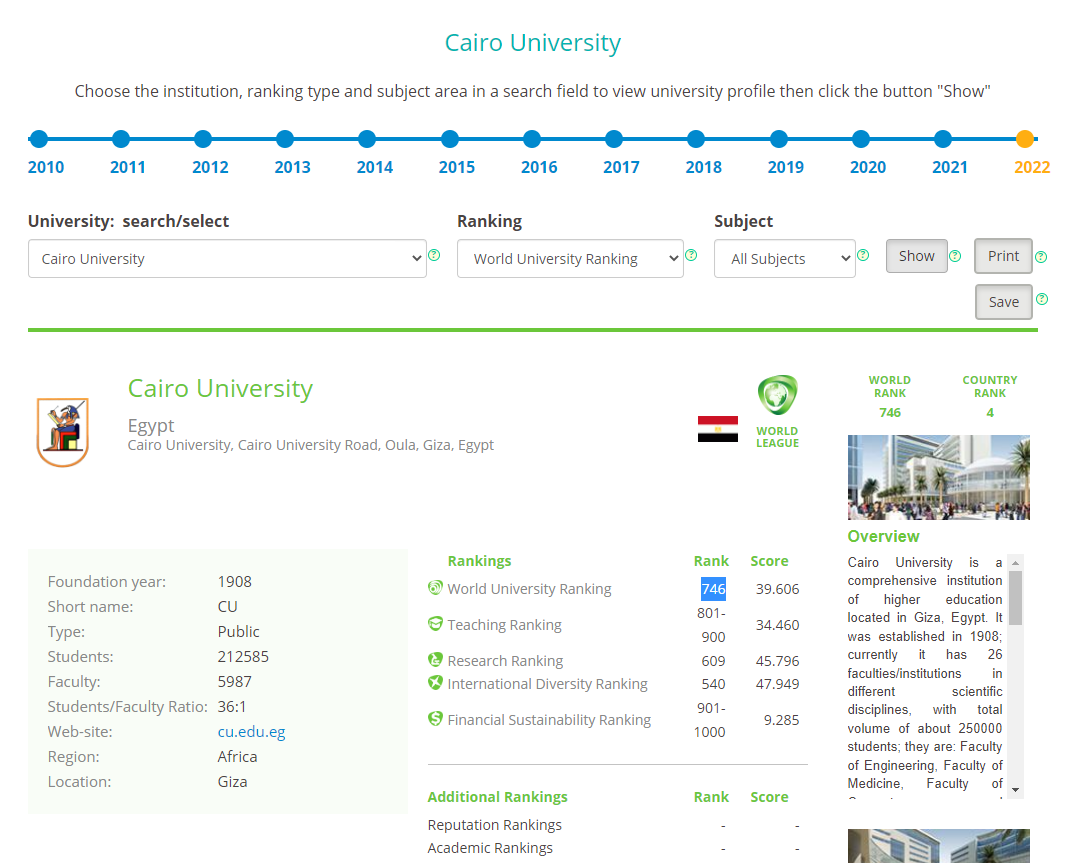
Task: Click the Egypt flag icon
Action: 717,429
